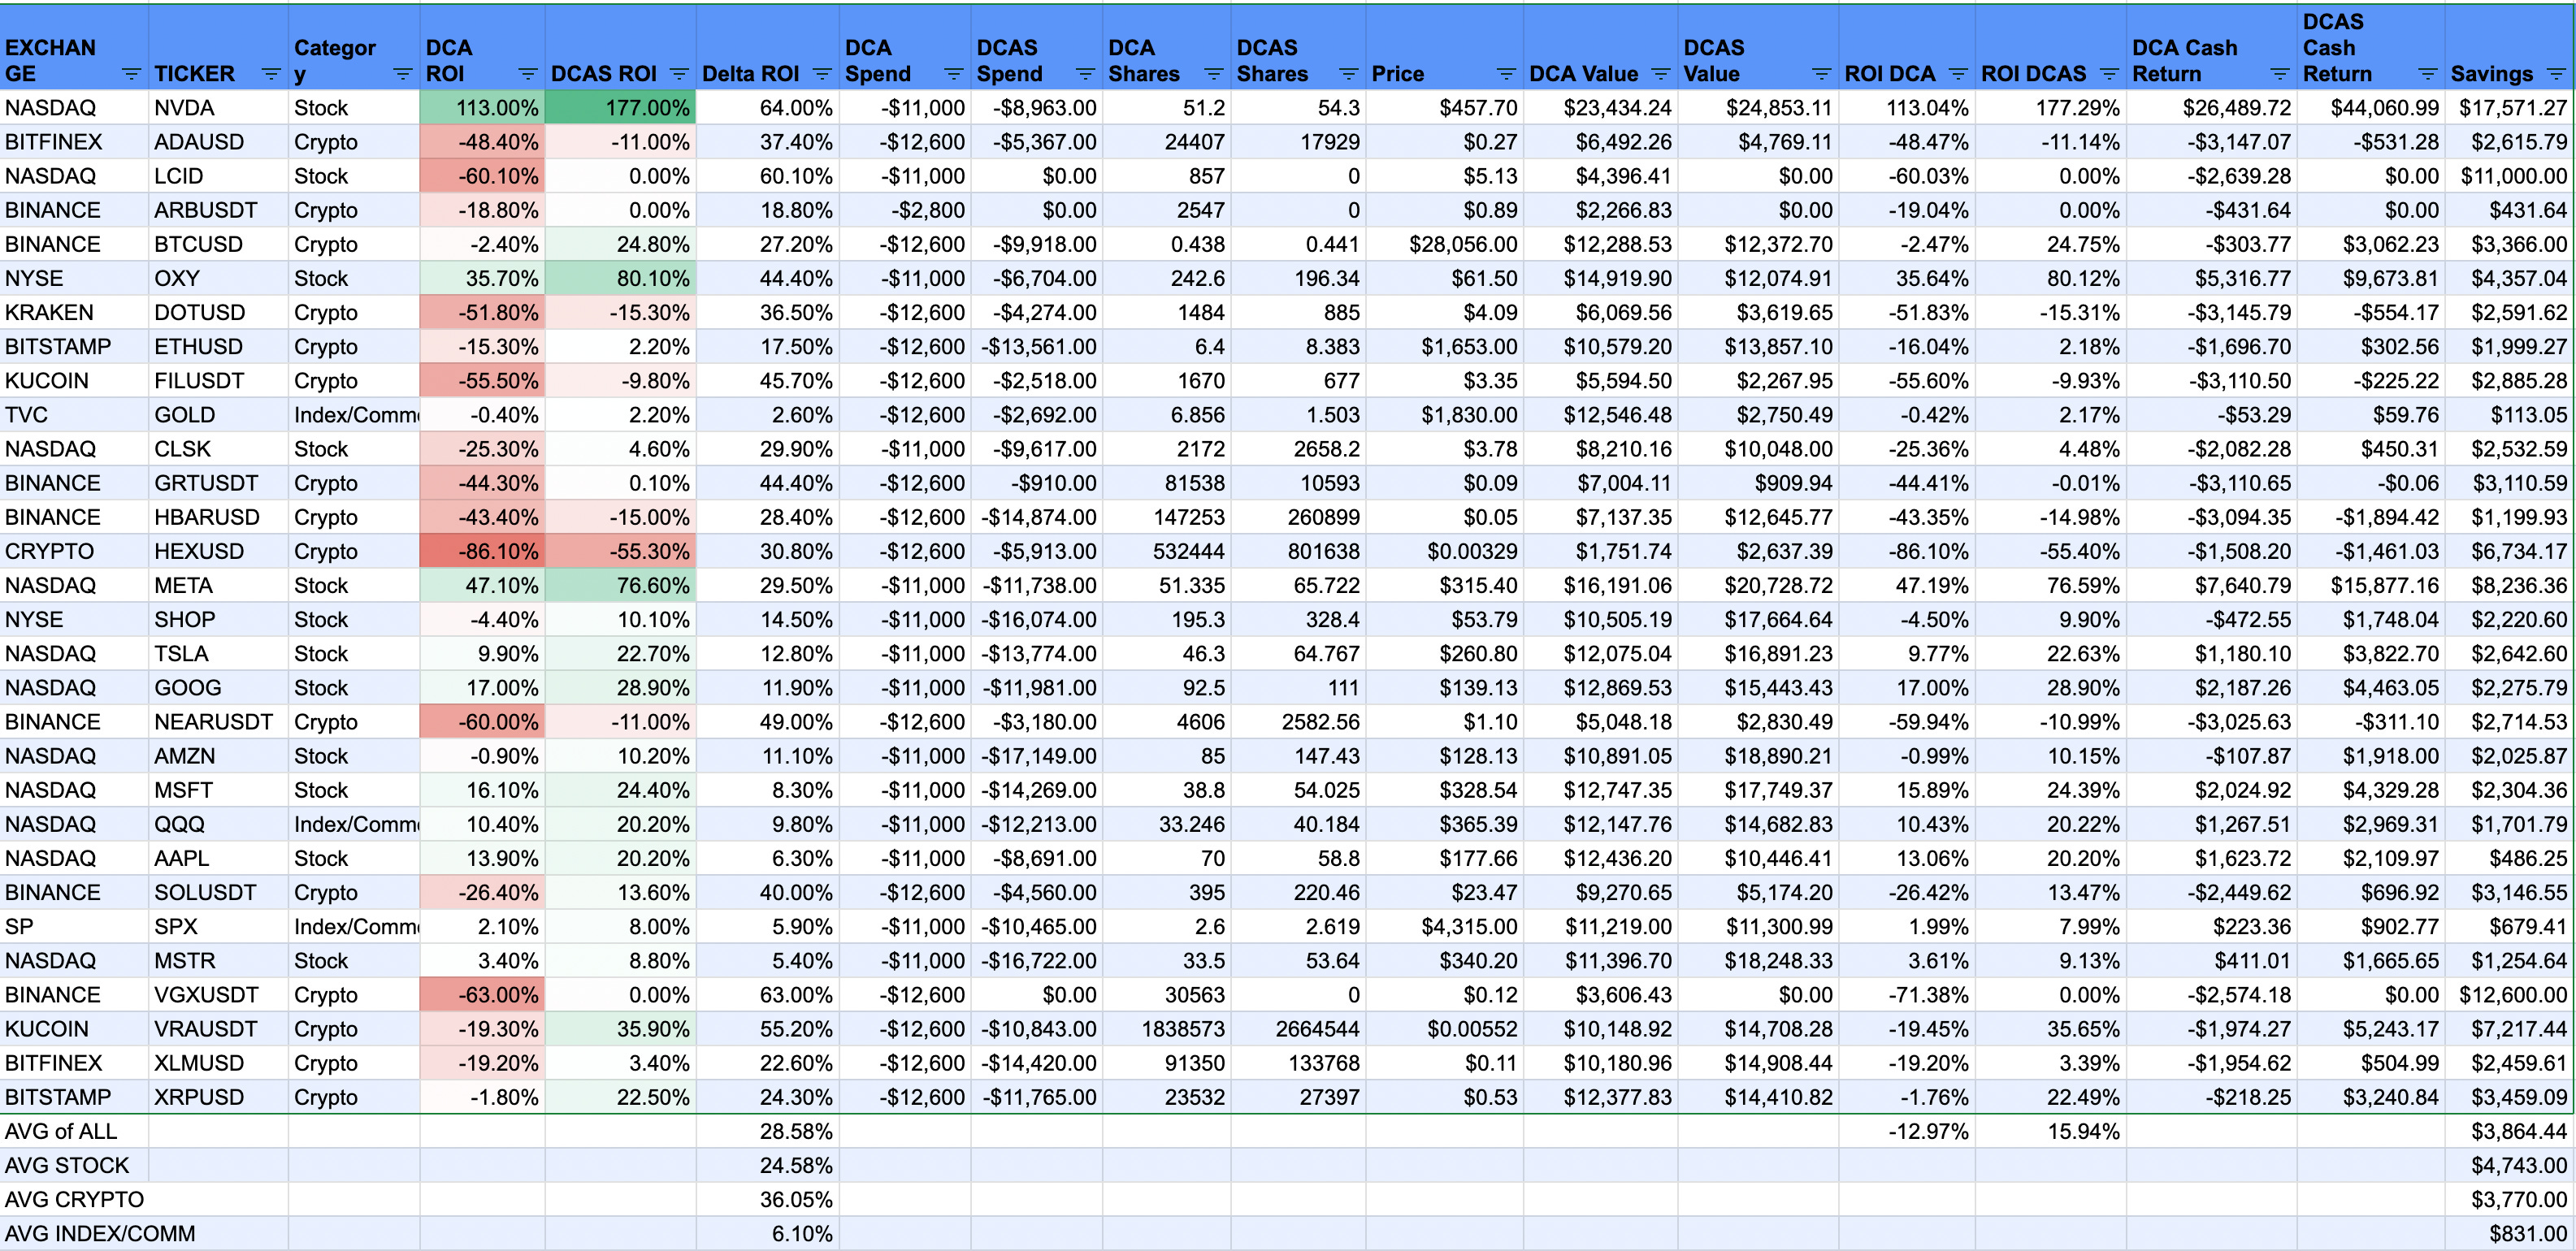Select the GOOG ticker cell
2576x1251 pixels.
[218, 688]
